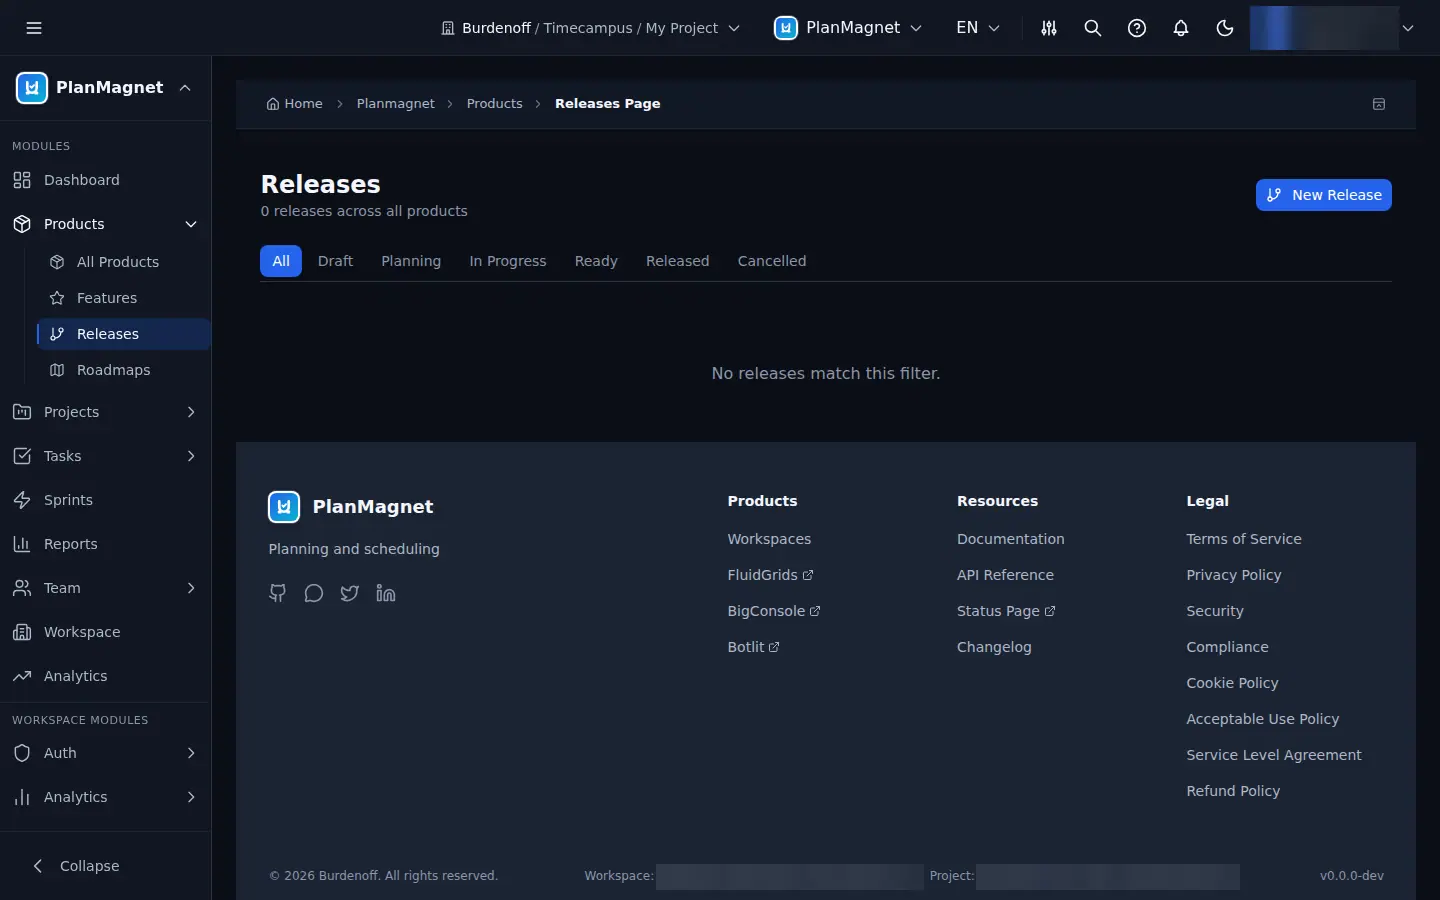Open Workspace in the sidebar

tap(106, 632)
